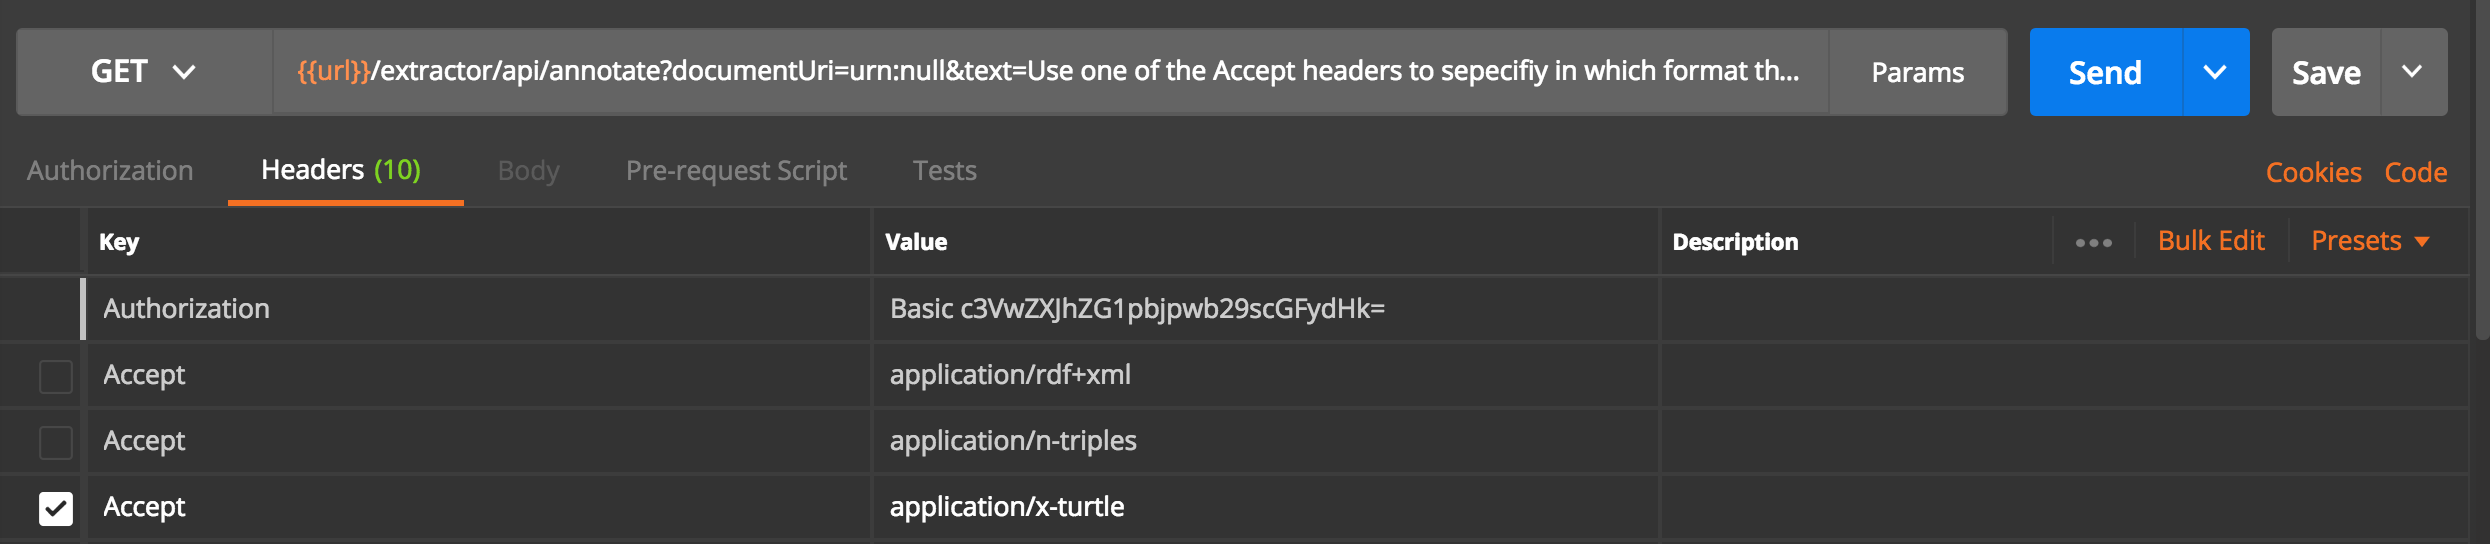
Task: Open the Tests tab
Action: click(944, 171)
